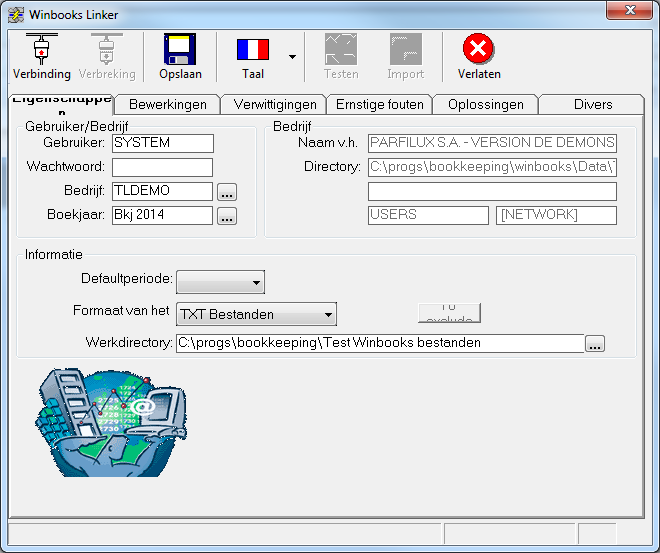
Task: Click the Gebruiker field containing SYSTEM
Action: 163,143
